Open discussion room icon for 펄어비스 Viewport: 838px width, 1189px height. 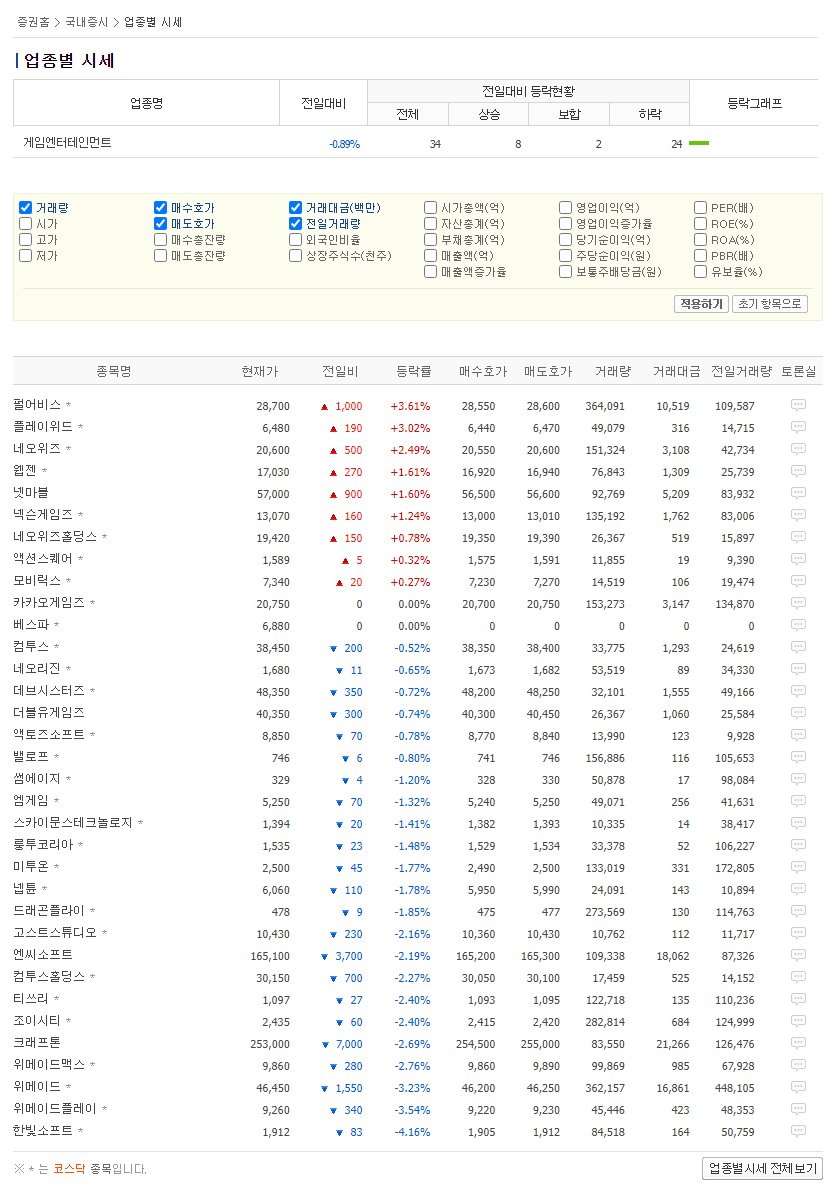pos(798,405)
